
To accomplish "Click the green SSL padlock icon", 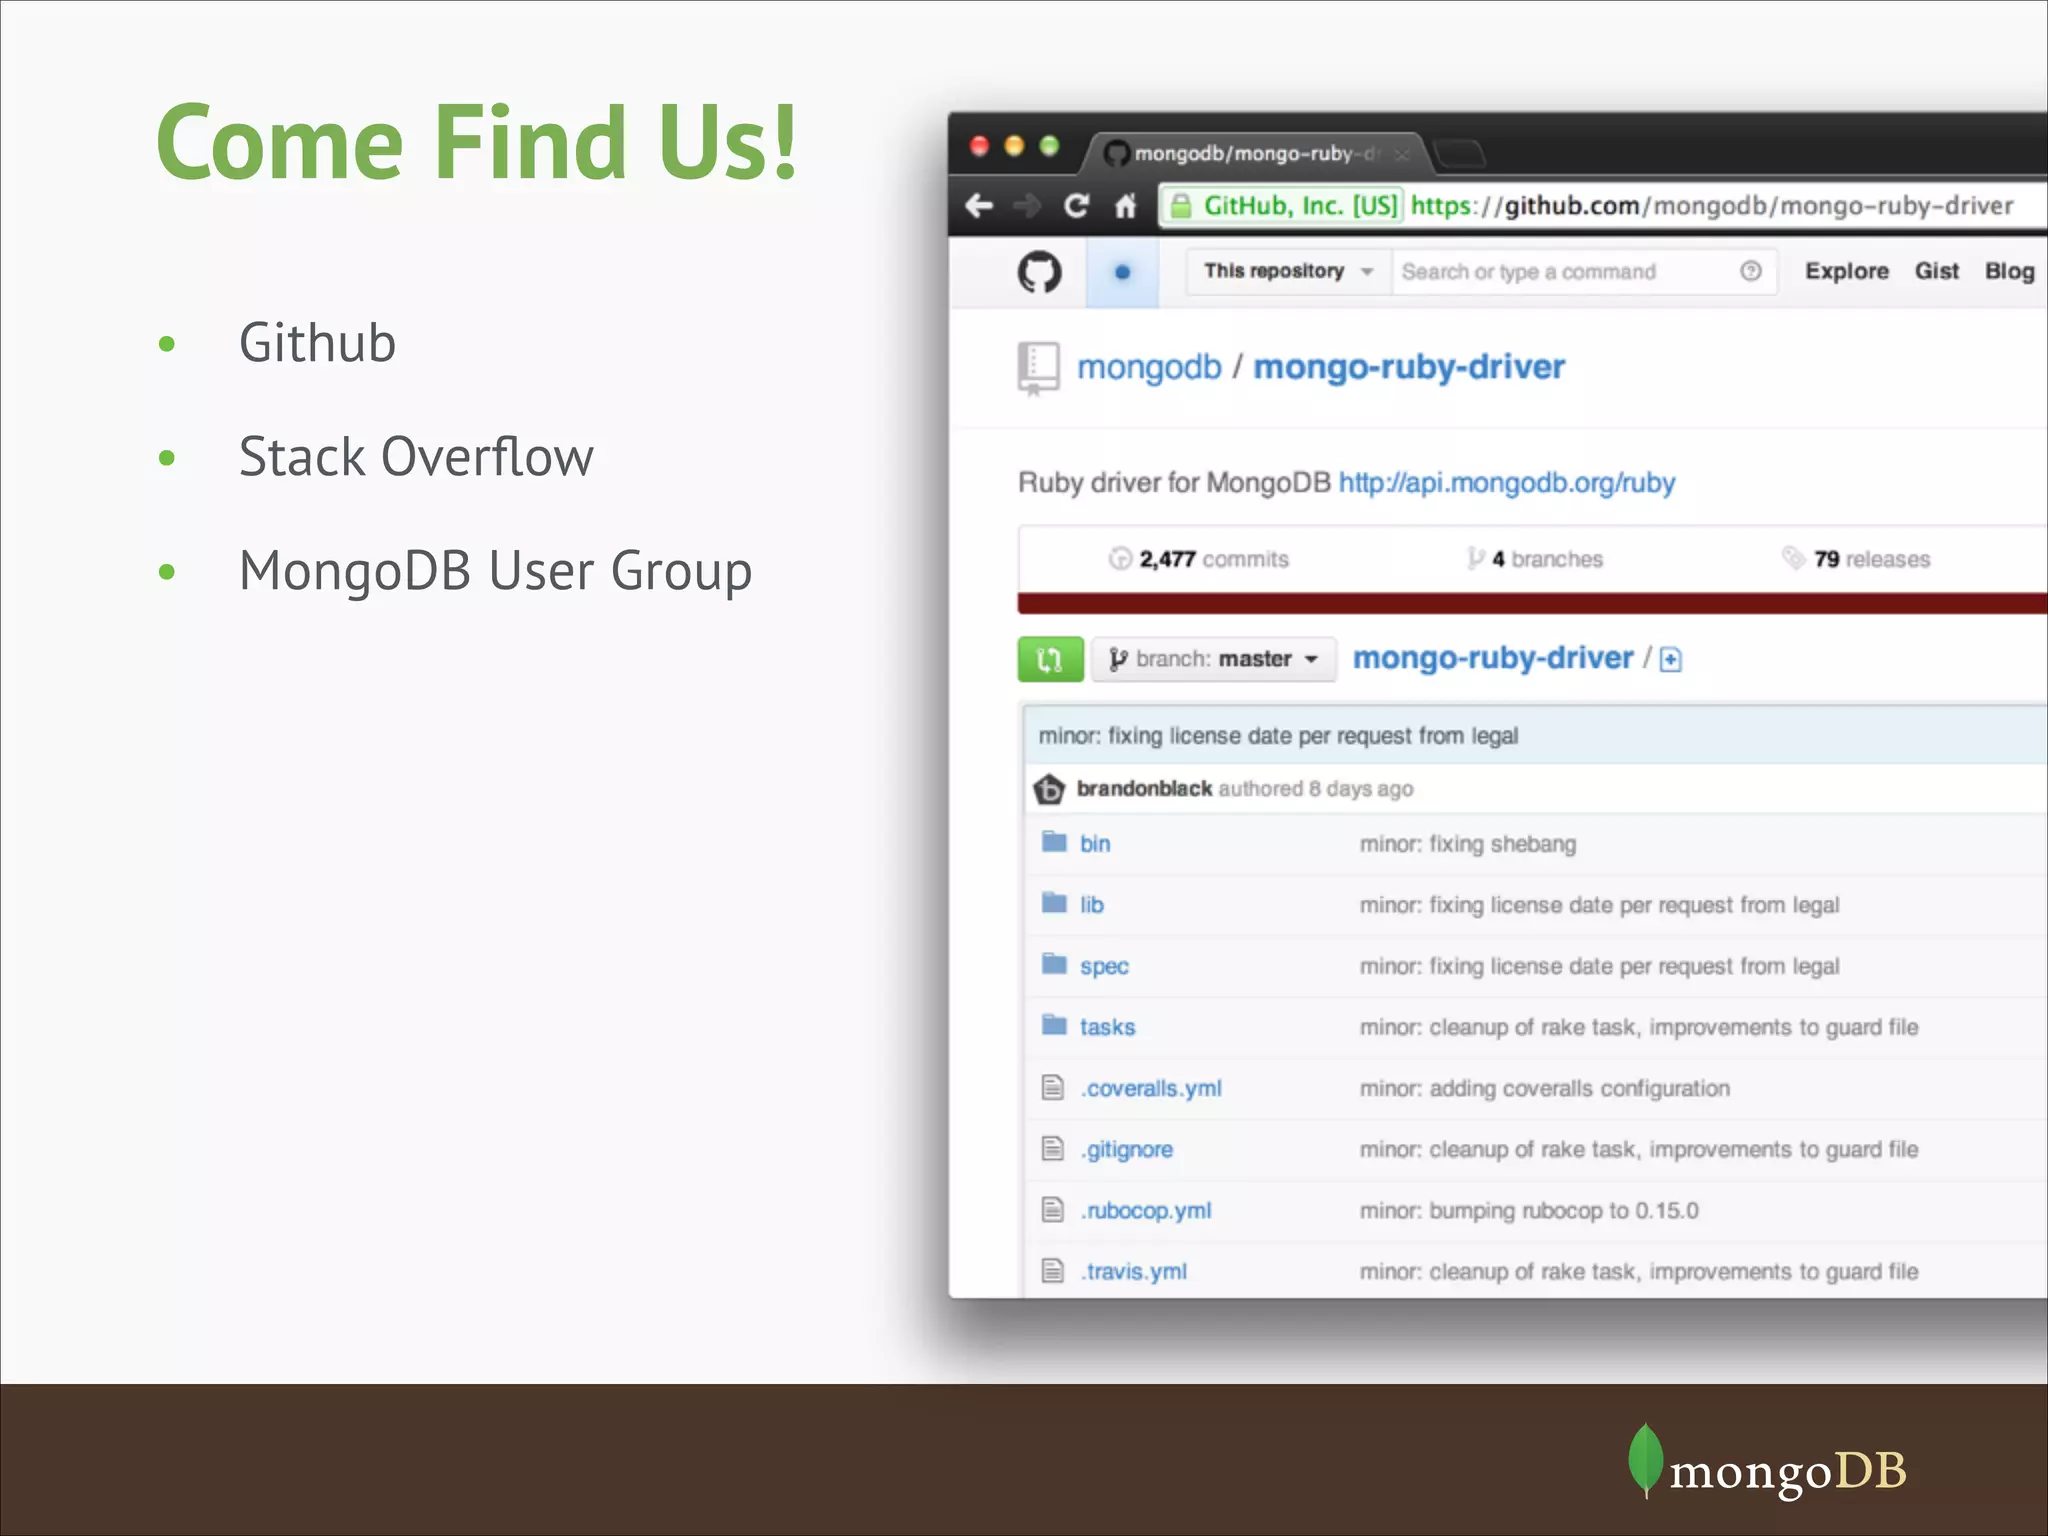I will (x=1181, y=206).
